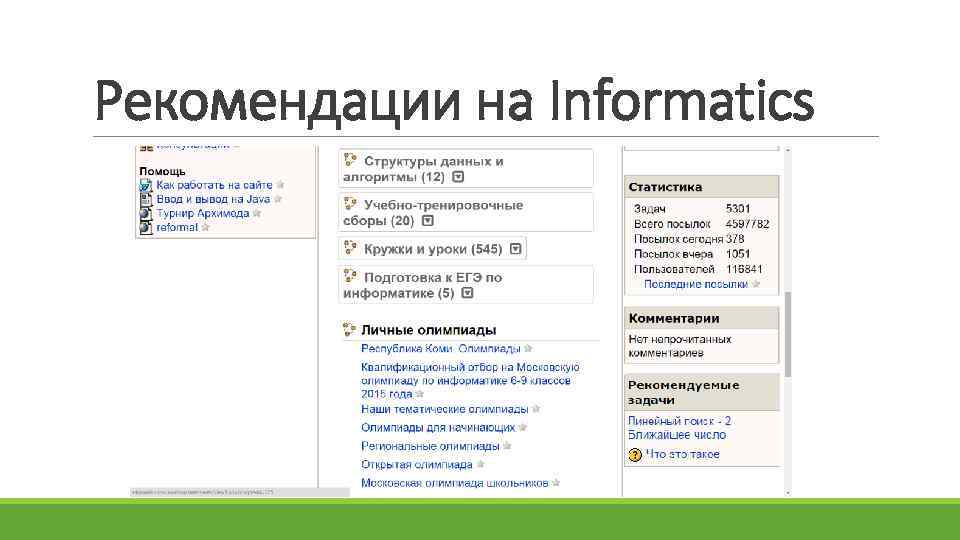This screenshot has height=540, width=960.
Task: Open 'Наши тематические олимпиады' link
Action: tap(444, 409)
